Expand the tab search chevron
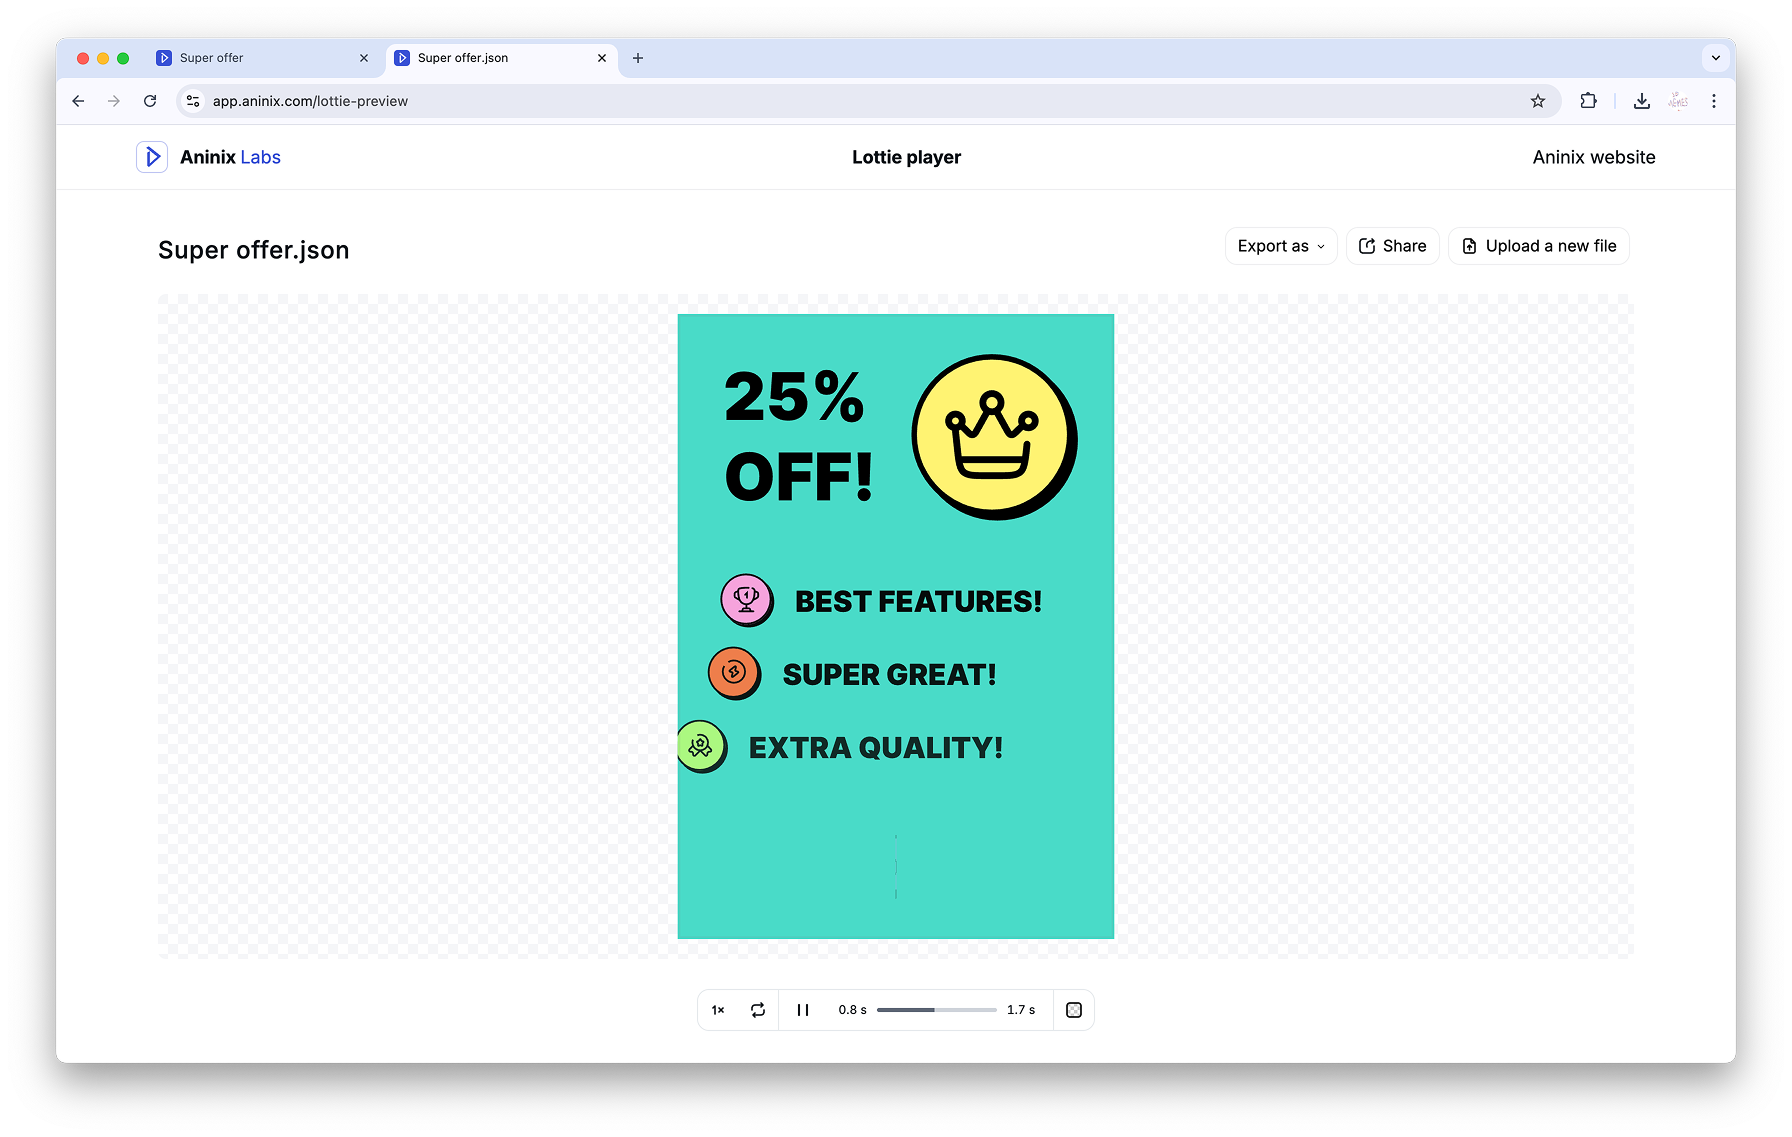 pyautogui.click(x=1716, y=58)
